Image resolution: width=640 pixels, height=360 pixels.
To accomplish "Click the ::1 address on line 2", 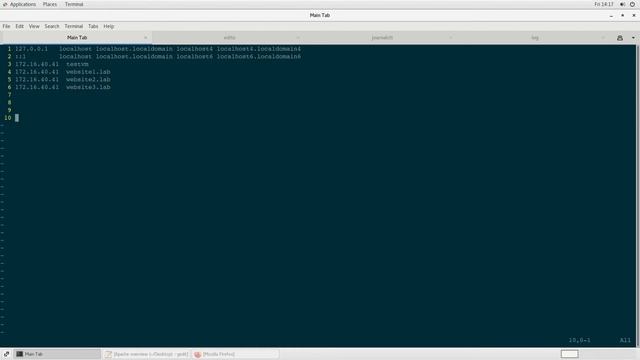I will (20, 57).
